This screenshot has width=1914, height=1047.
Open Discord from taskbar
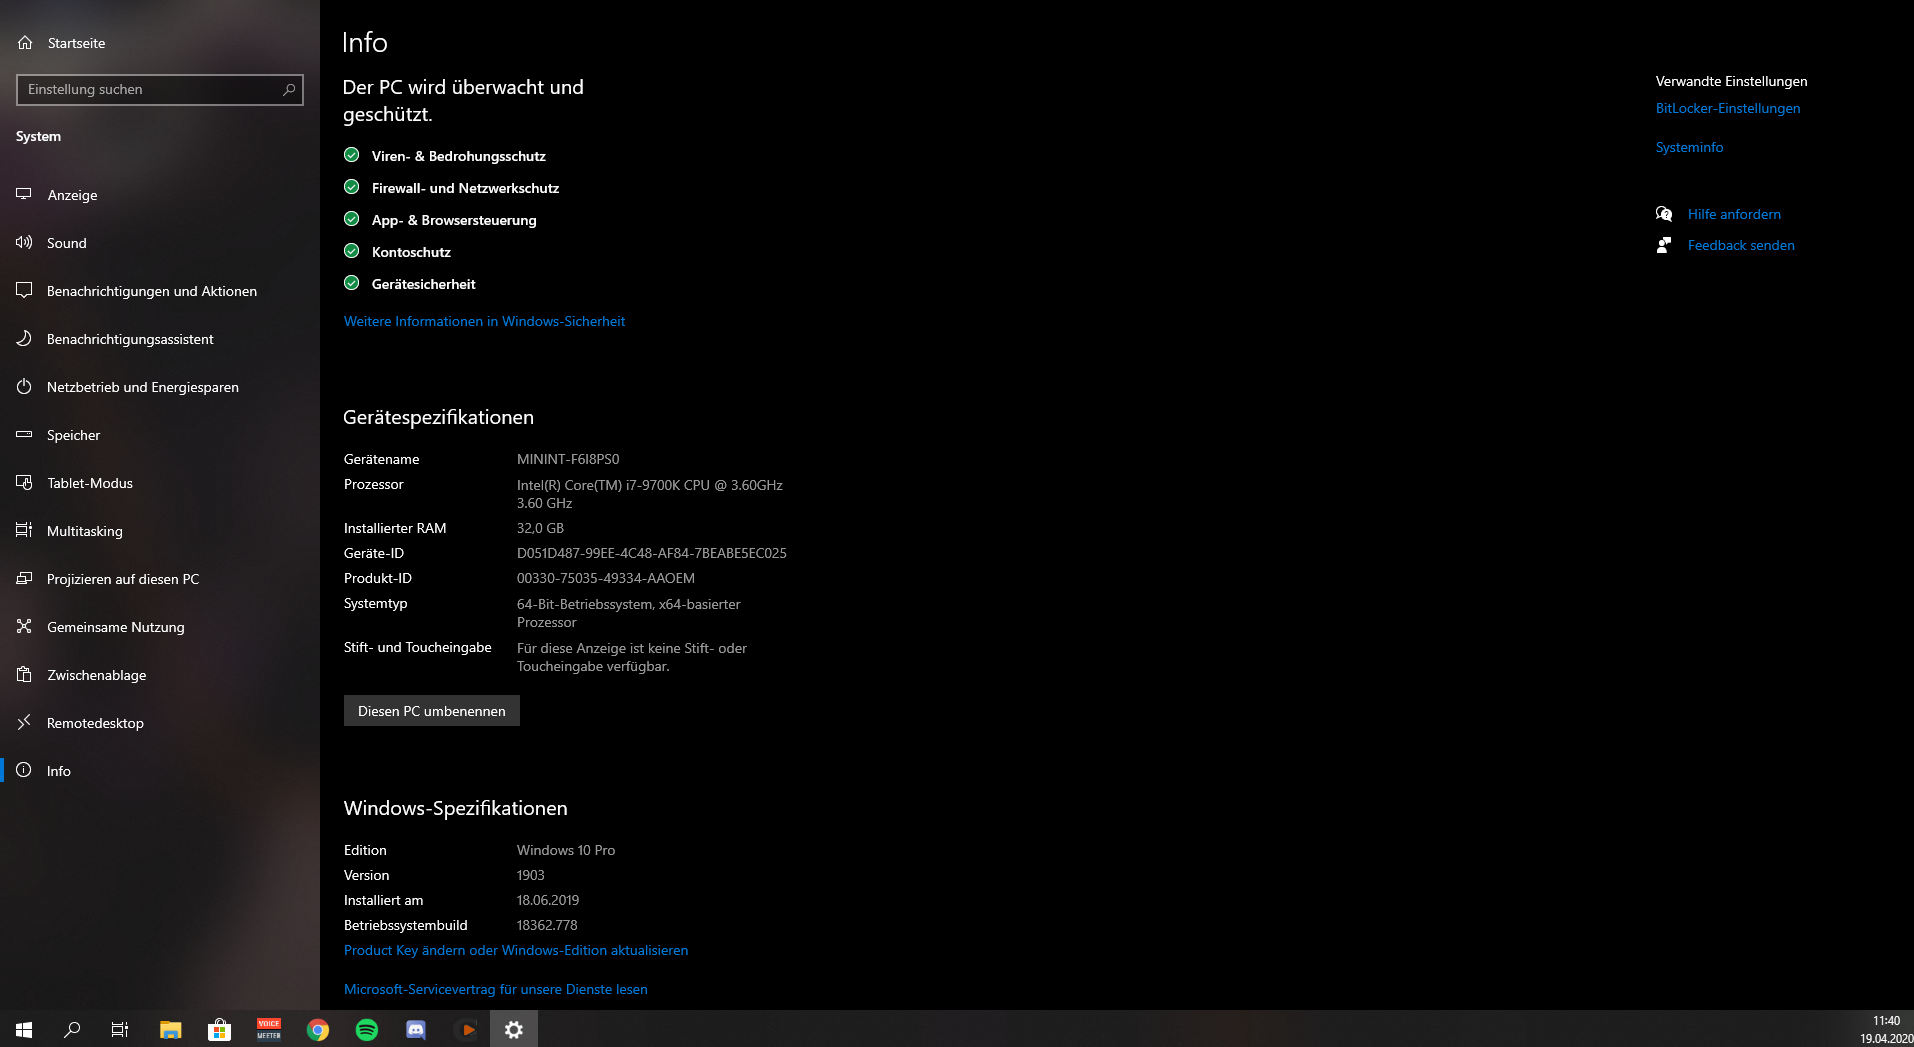pos(416,1029)
